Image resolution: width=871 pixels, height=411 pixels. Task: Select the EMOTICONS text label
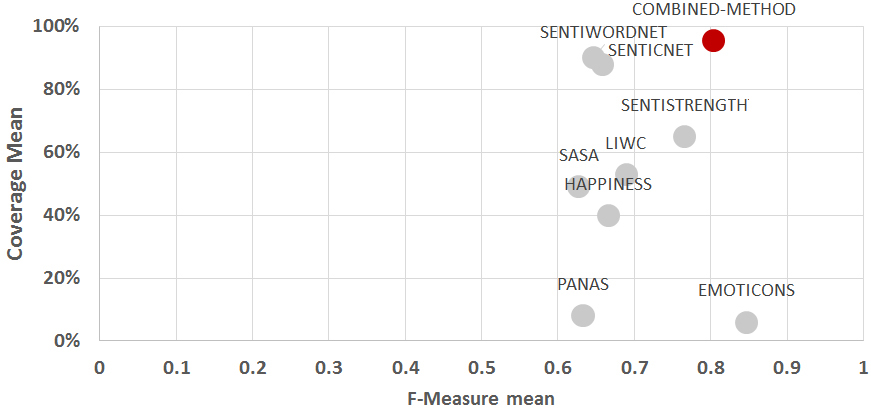point(746,291)
